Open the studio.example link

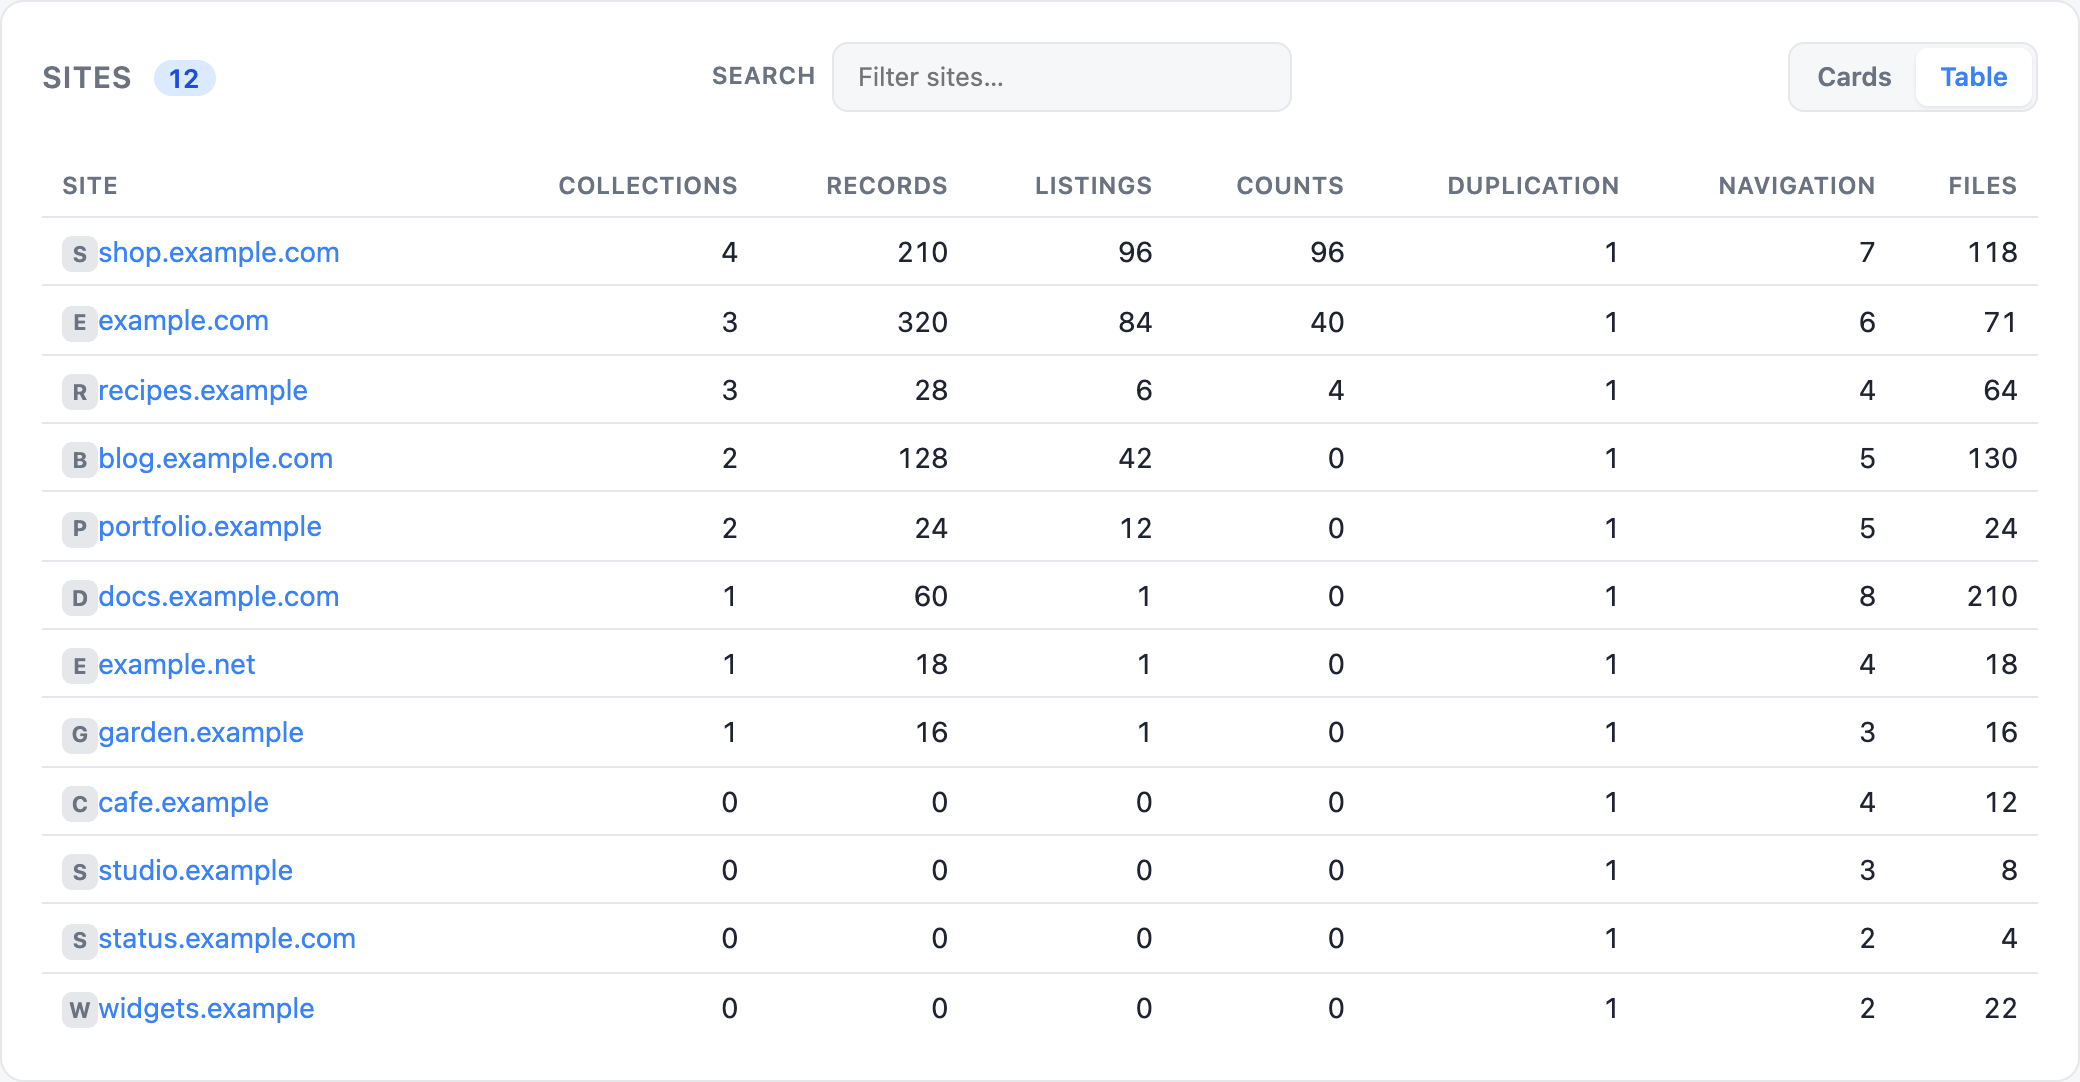click(195, 870)
